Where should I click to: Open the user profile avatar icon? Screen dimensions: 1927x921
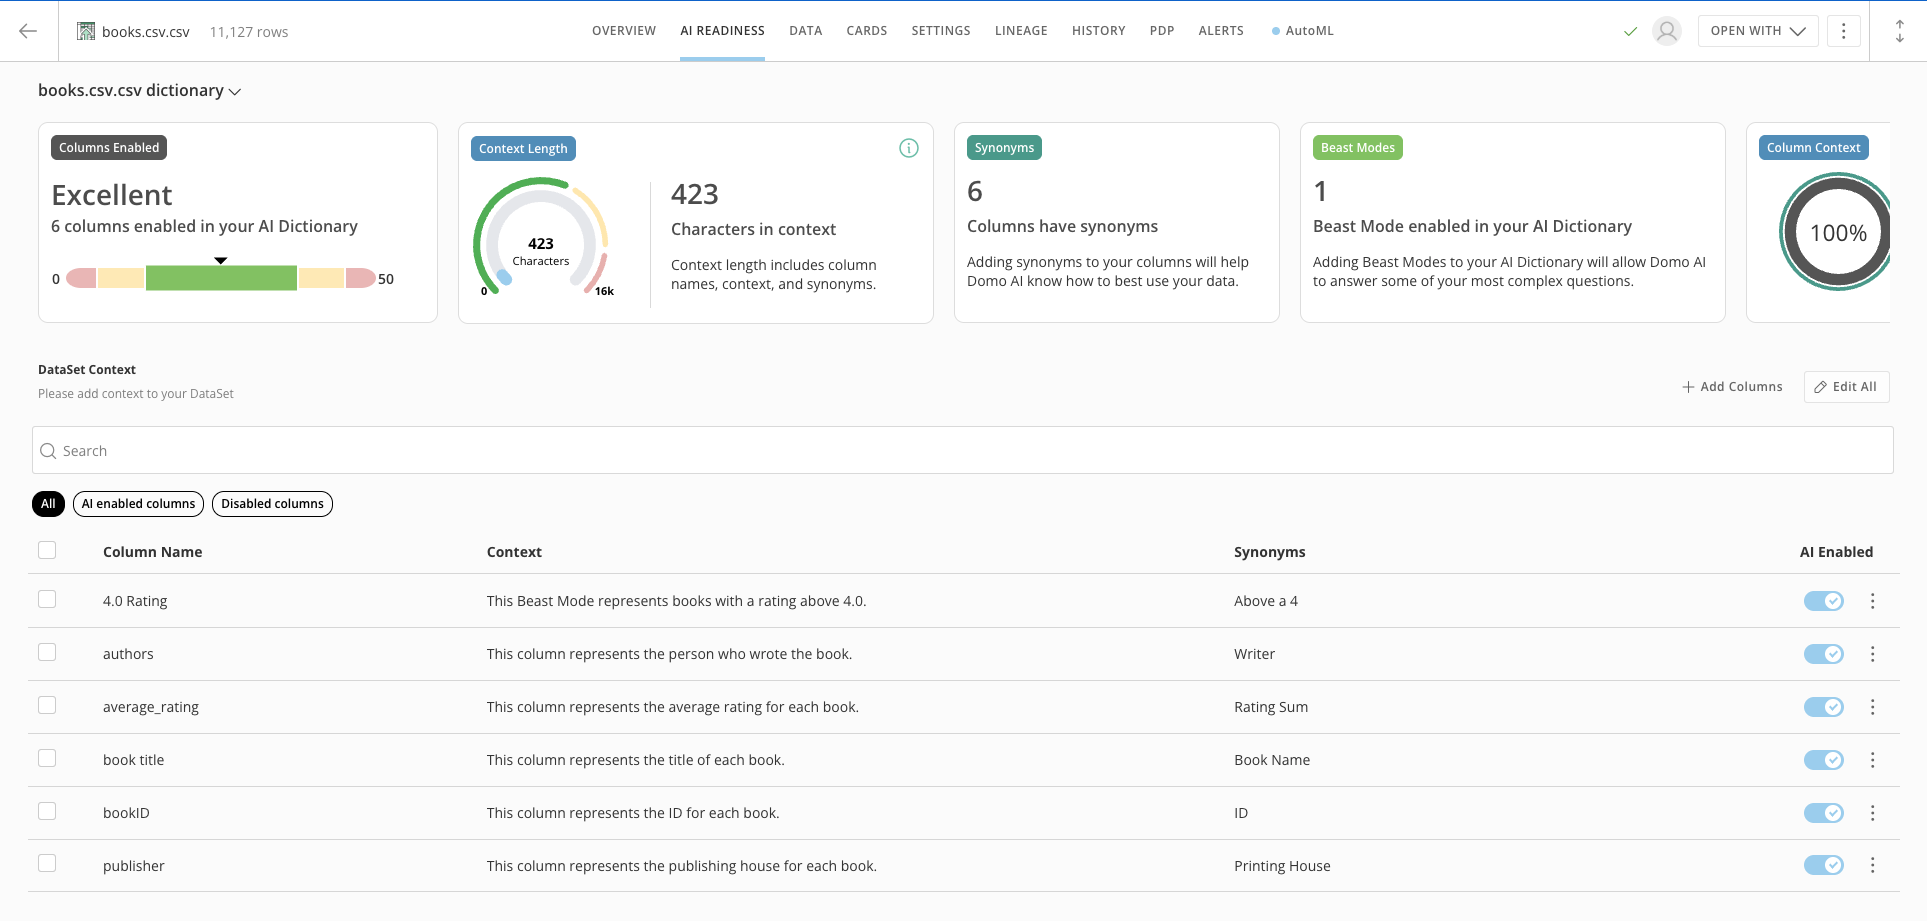click(1666, 31)
